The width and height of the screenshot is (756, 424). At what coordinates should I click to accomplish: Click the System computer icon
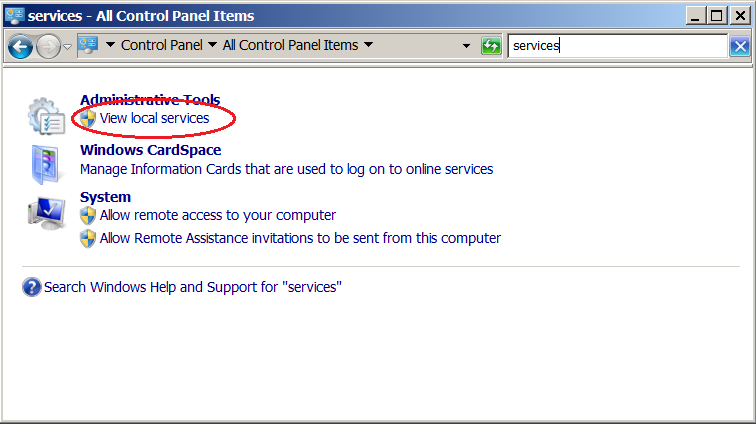click(x=46, y=211)
